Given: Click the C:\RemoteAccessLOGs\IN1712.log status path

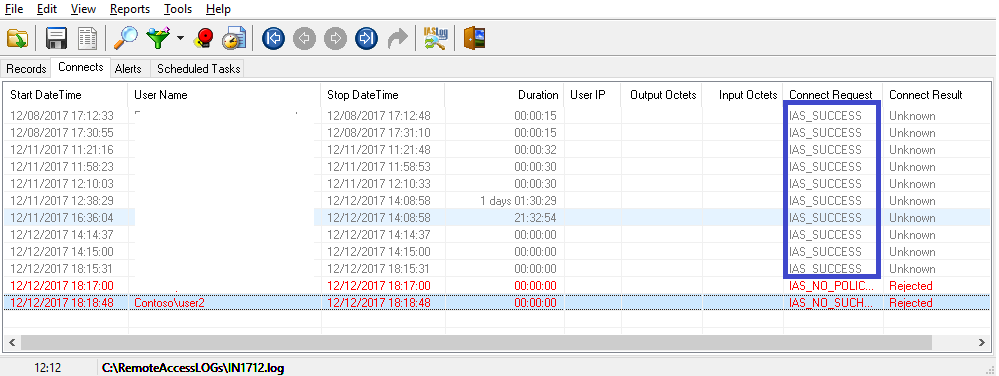Looking at the screenshot, I should (193, 368).
